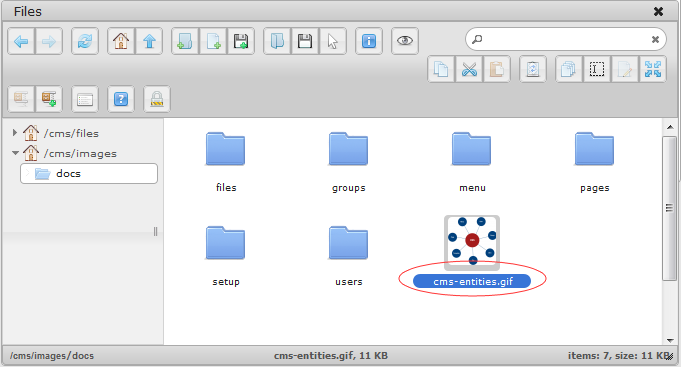Reload the folder with the refresh icon

tap(85, 41)
